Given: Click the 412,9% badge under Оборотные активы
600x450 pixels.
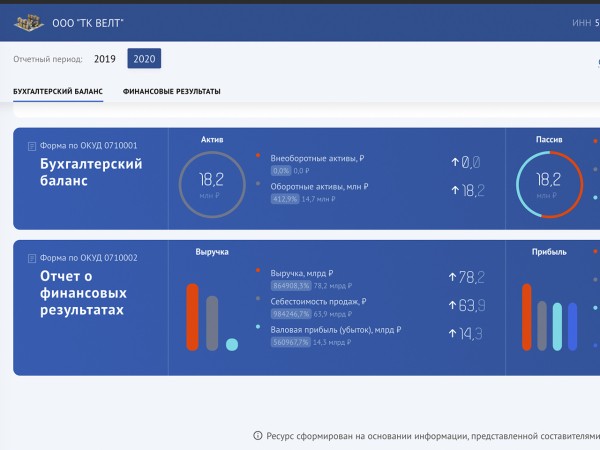Looking at the screenshot, I should click(285, 199).
